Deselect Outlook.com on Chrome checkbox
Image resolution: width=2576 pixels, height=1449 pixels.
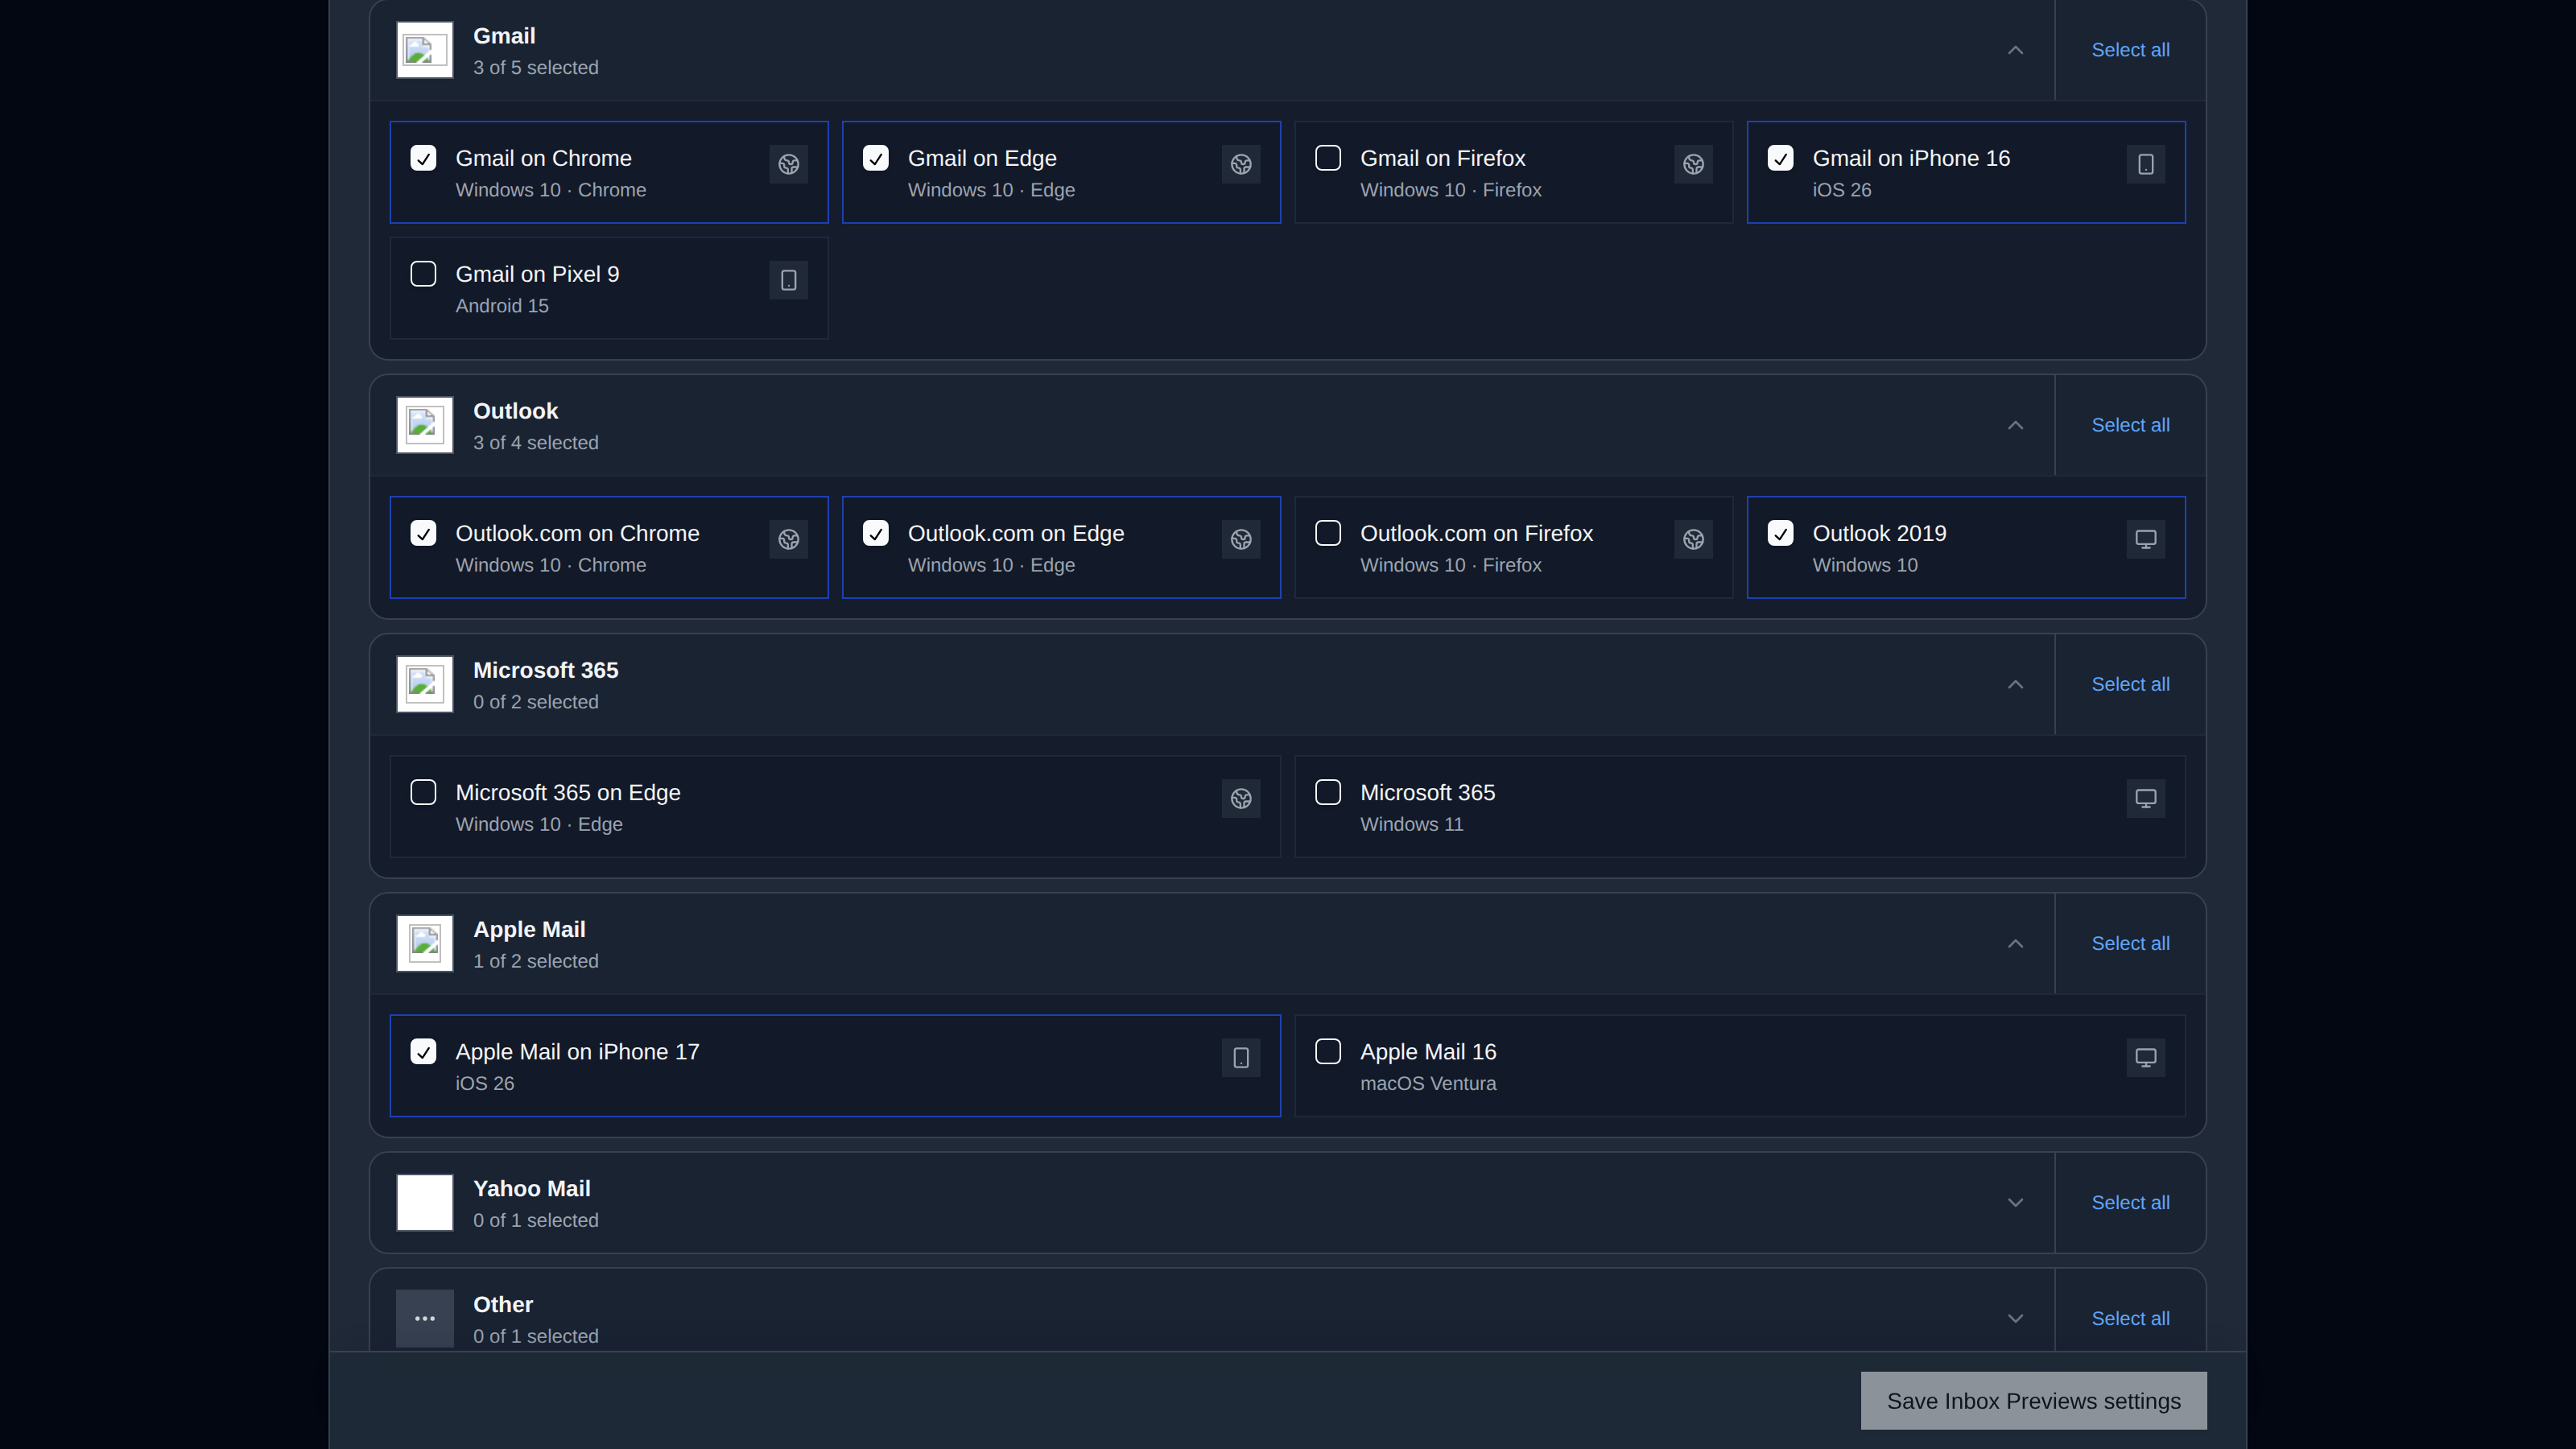click(423, 533)
